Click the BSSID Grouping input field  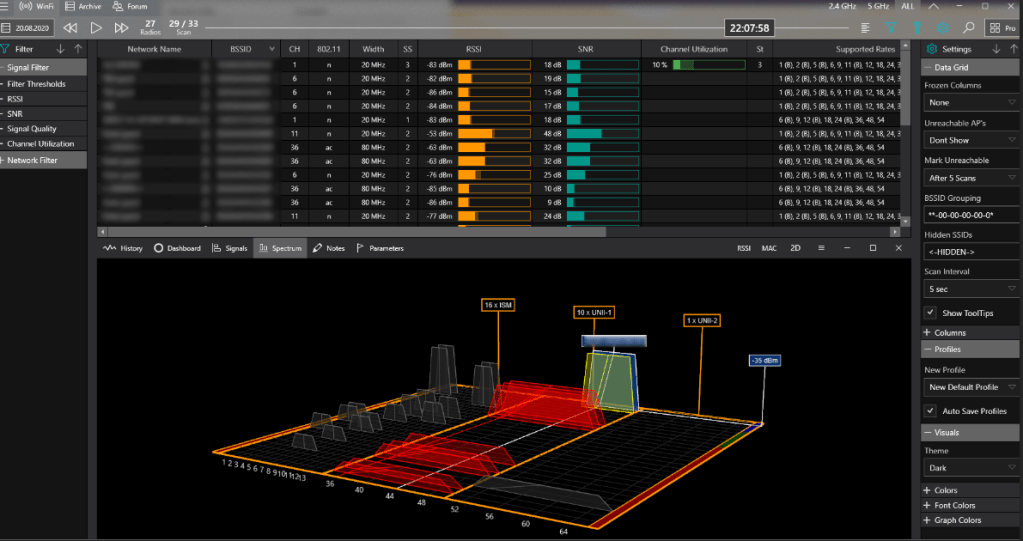click(970, 215)
